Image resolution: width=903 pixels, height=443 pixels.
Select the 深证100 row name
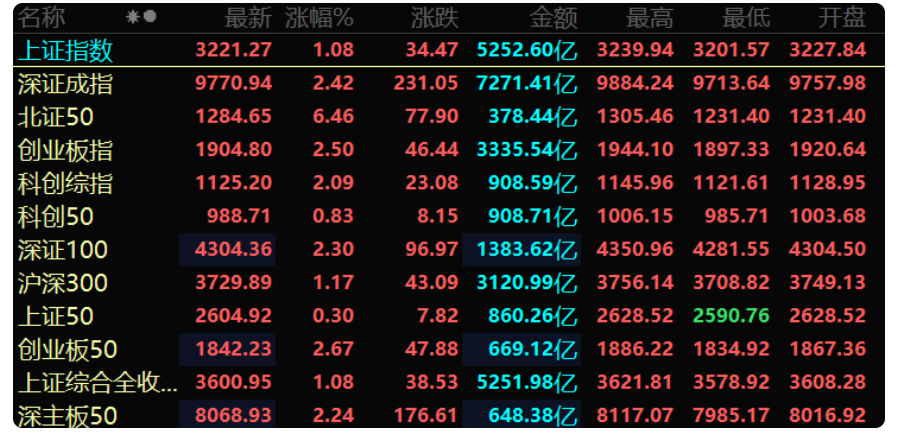63,250
